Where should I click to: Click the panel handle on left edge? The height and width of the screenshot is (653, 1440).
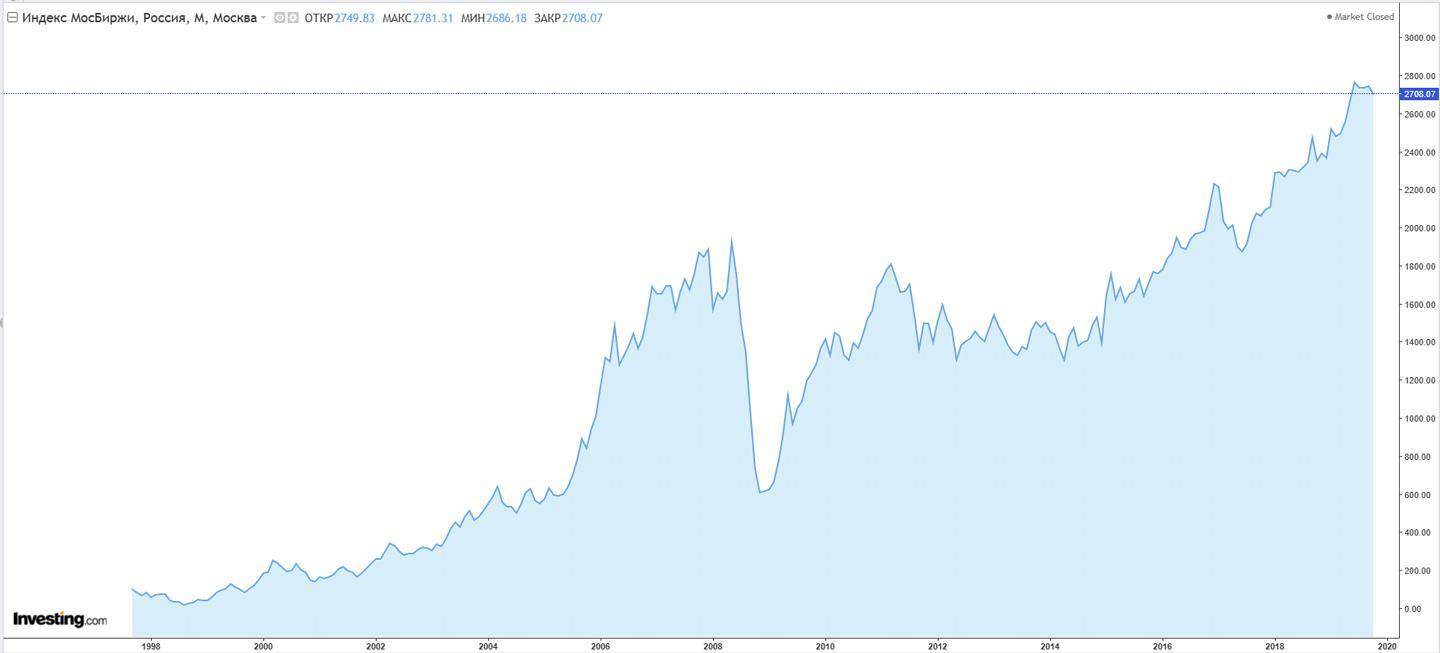click(x=3, y=322)
